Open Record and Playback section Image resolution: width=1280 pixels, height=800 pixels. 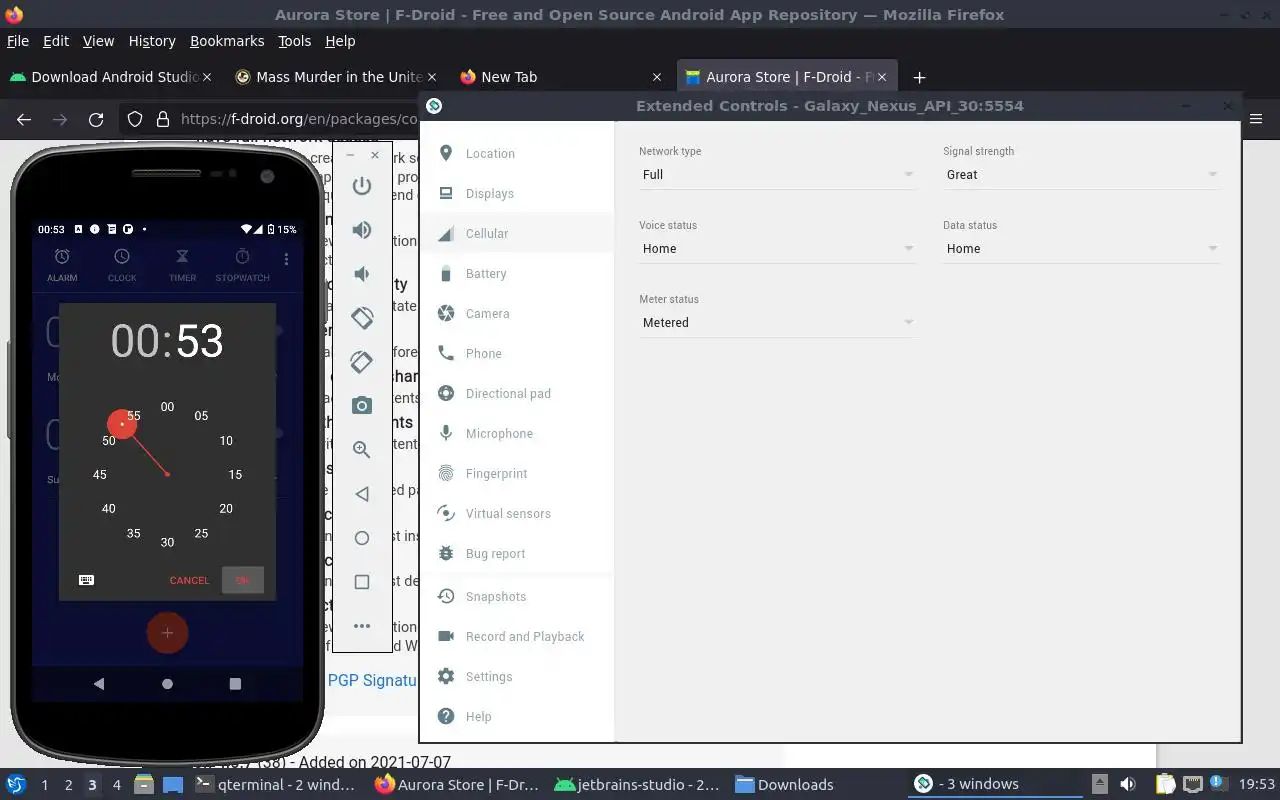tap(517, 637)
